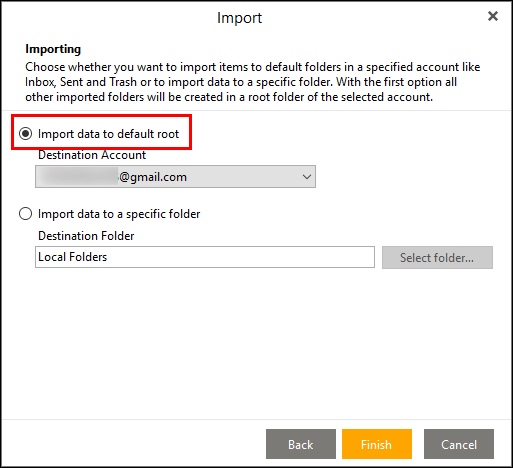Close the Import dialog with X
The image size is (513, 468).
tap(493, 16)
